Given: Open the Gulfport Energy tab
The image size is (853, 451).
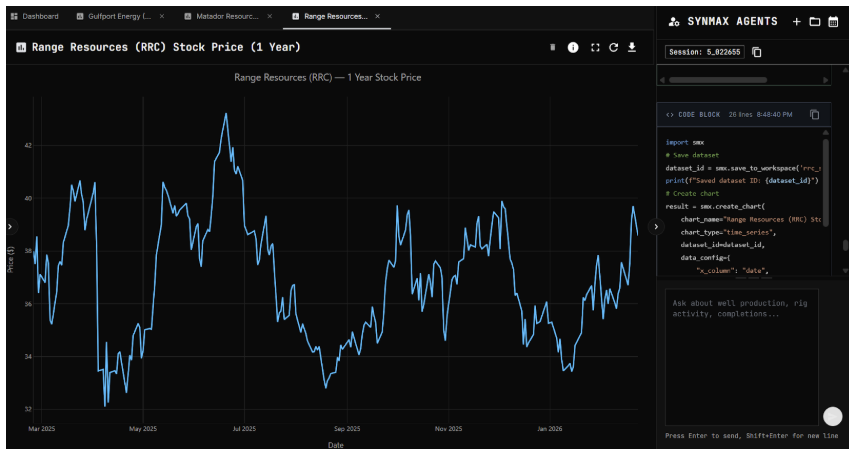Looking at the screenshot, I should [112, 16].
